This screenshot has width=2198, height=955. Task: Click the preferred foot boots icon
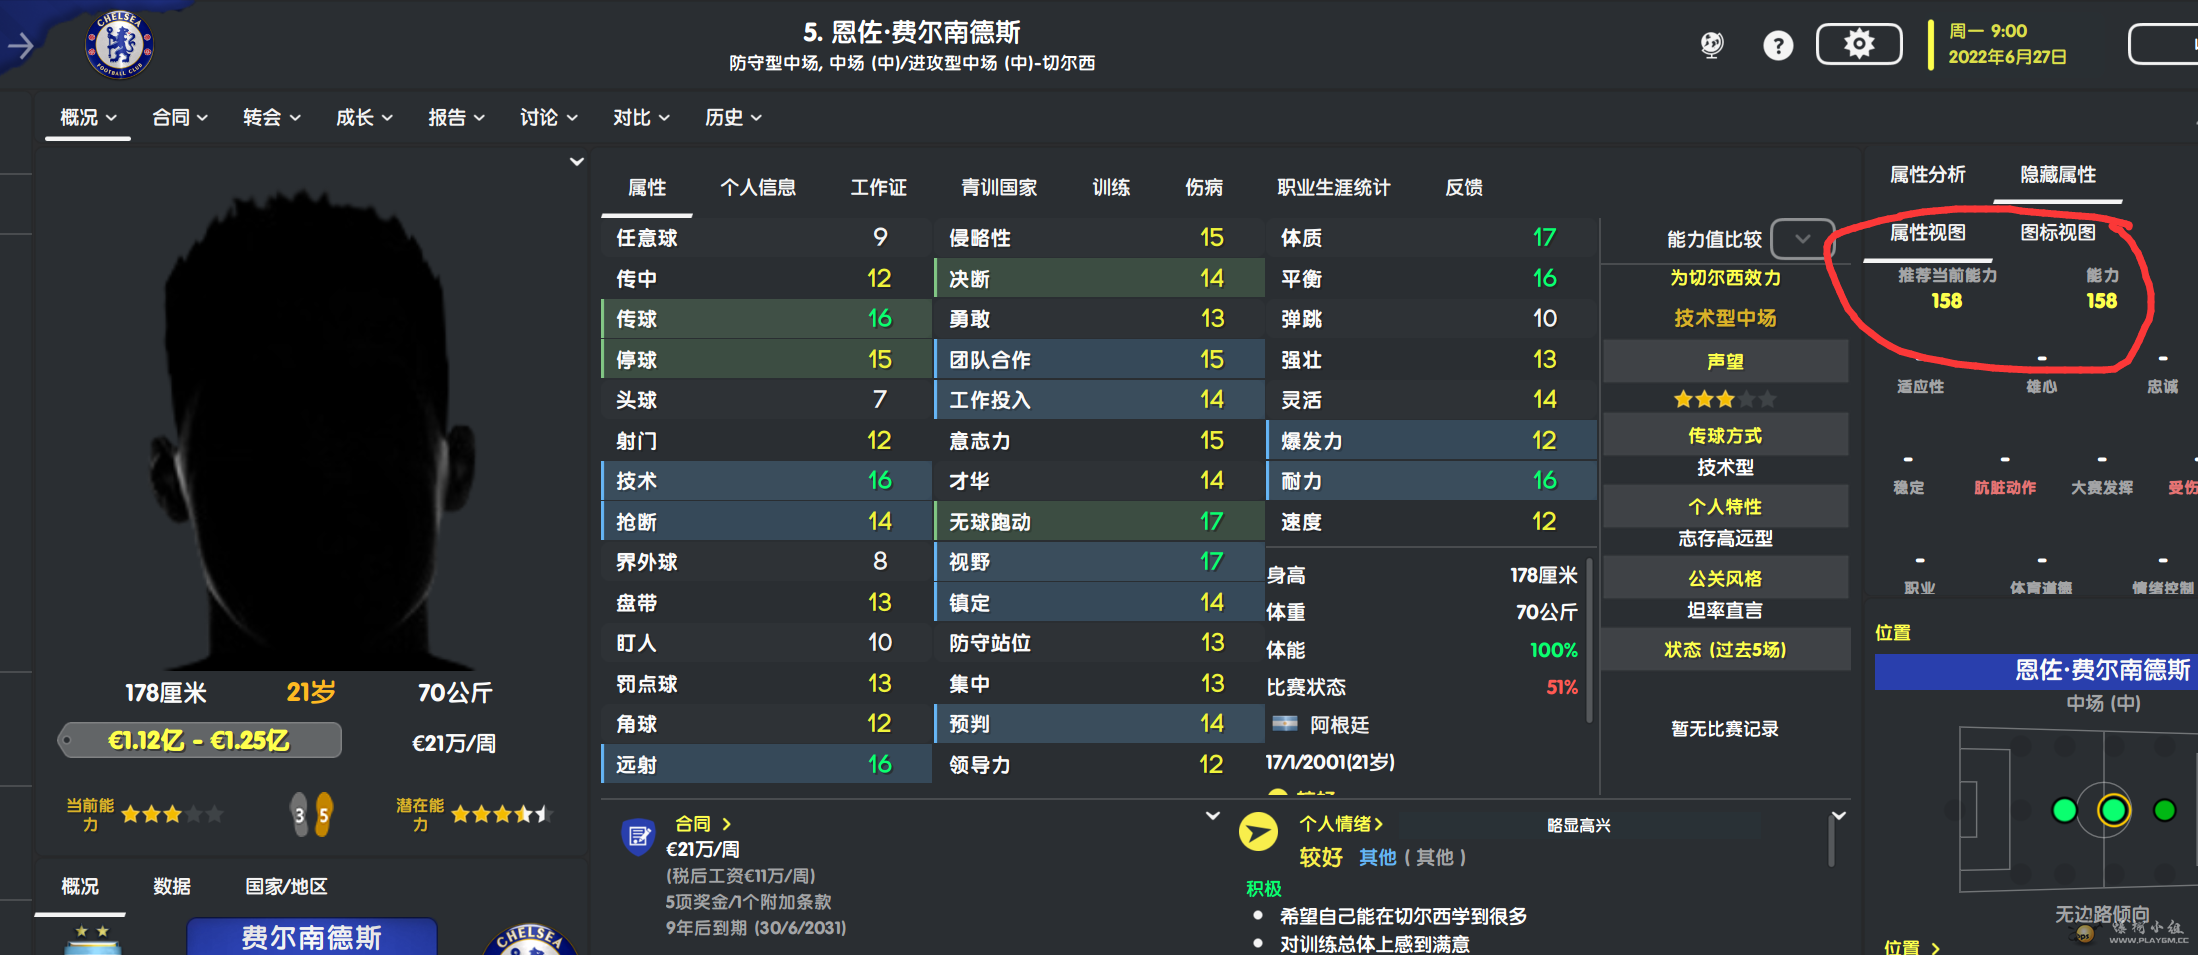click(x=310, y=815)
